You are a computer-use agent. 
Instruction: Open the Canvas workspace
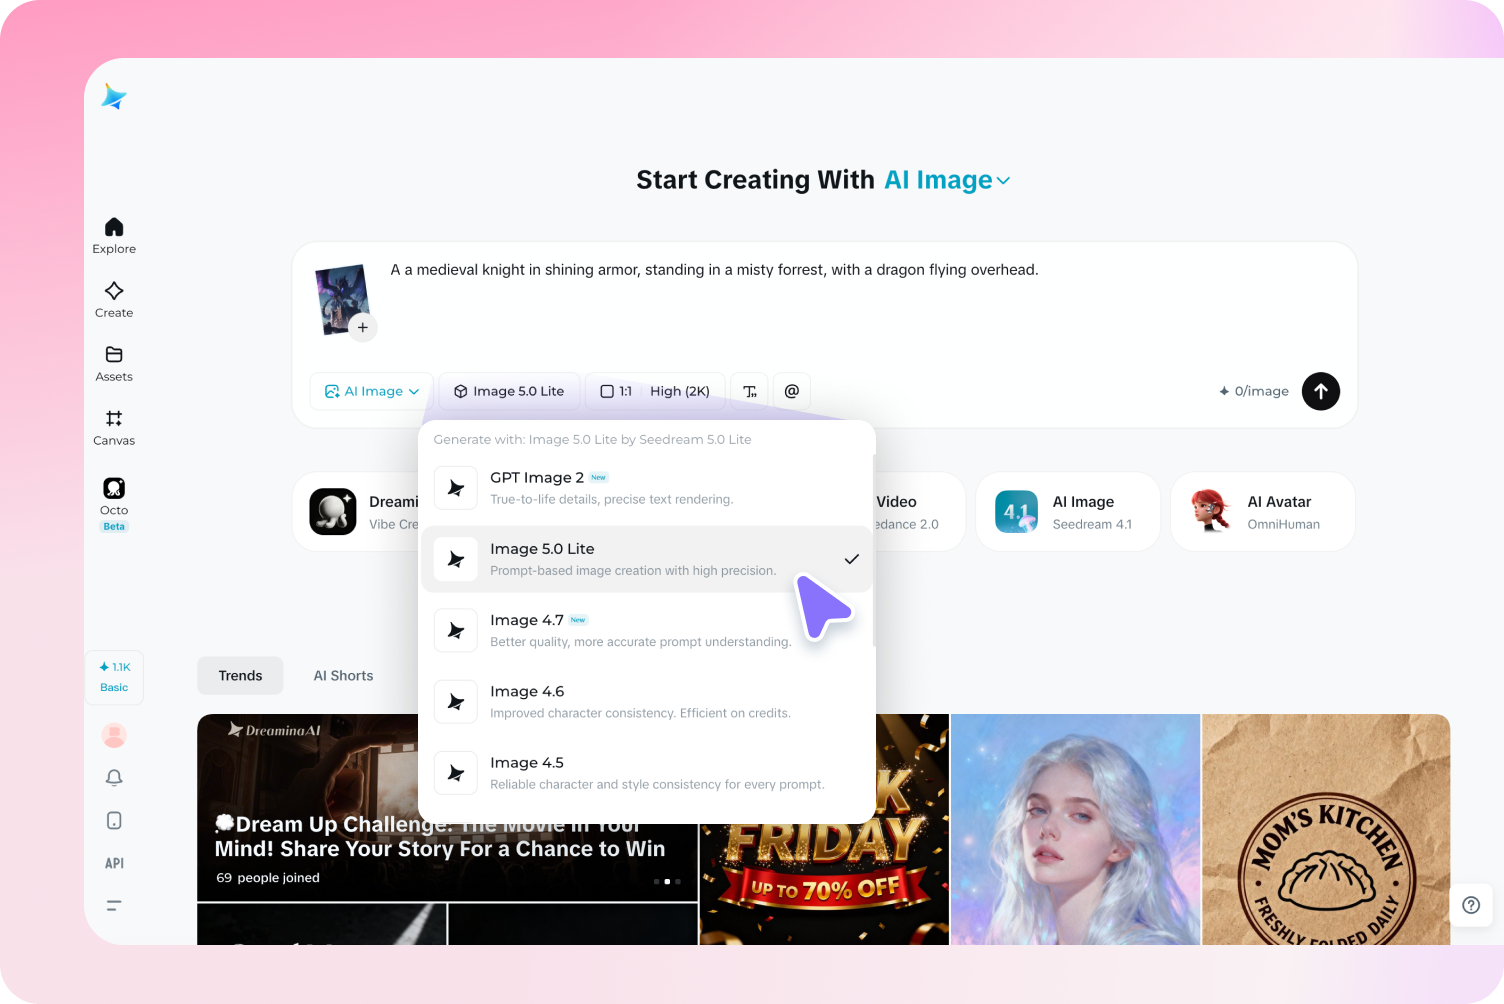click(x=114, y=428)
